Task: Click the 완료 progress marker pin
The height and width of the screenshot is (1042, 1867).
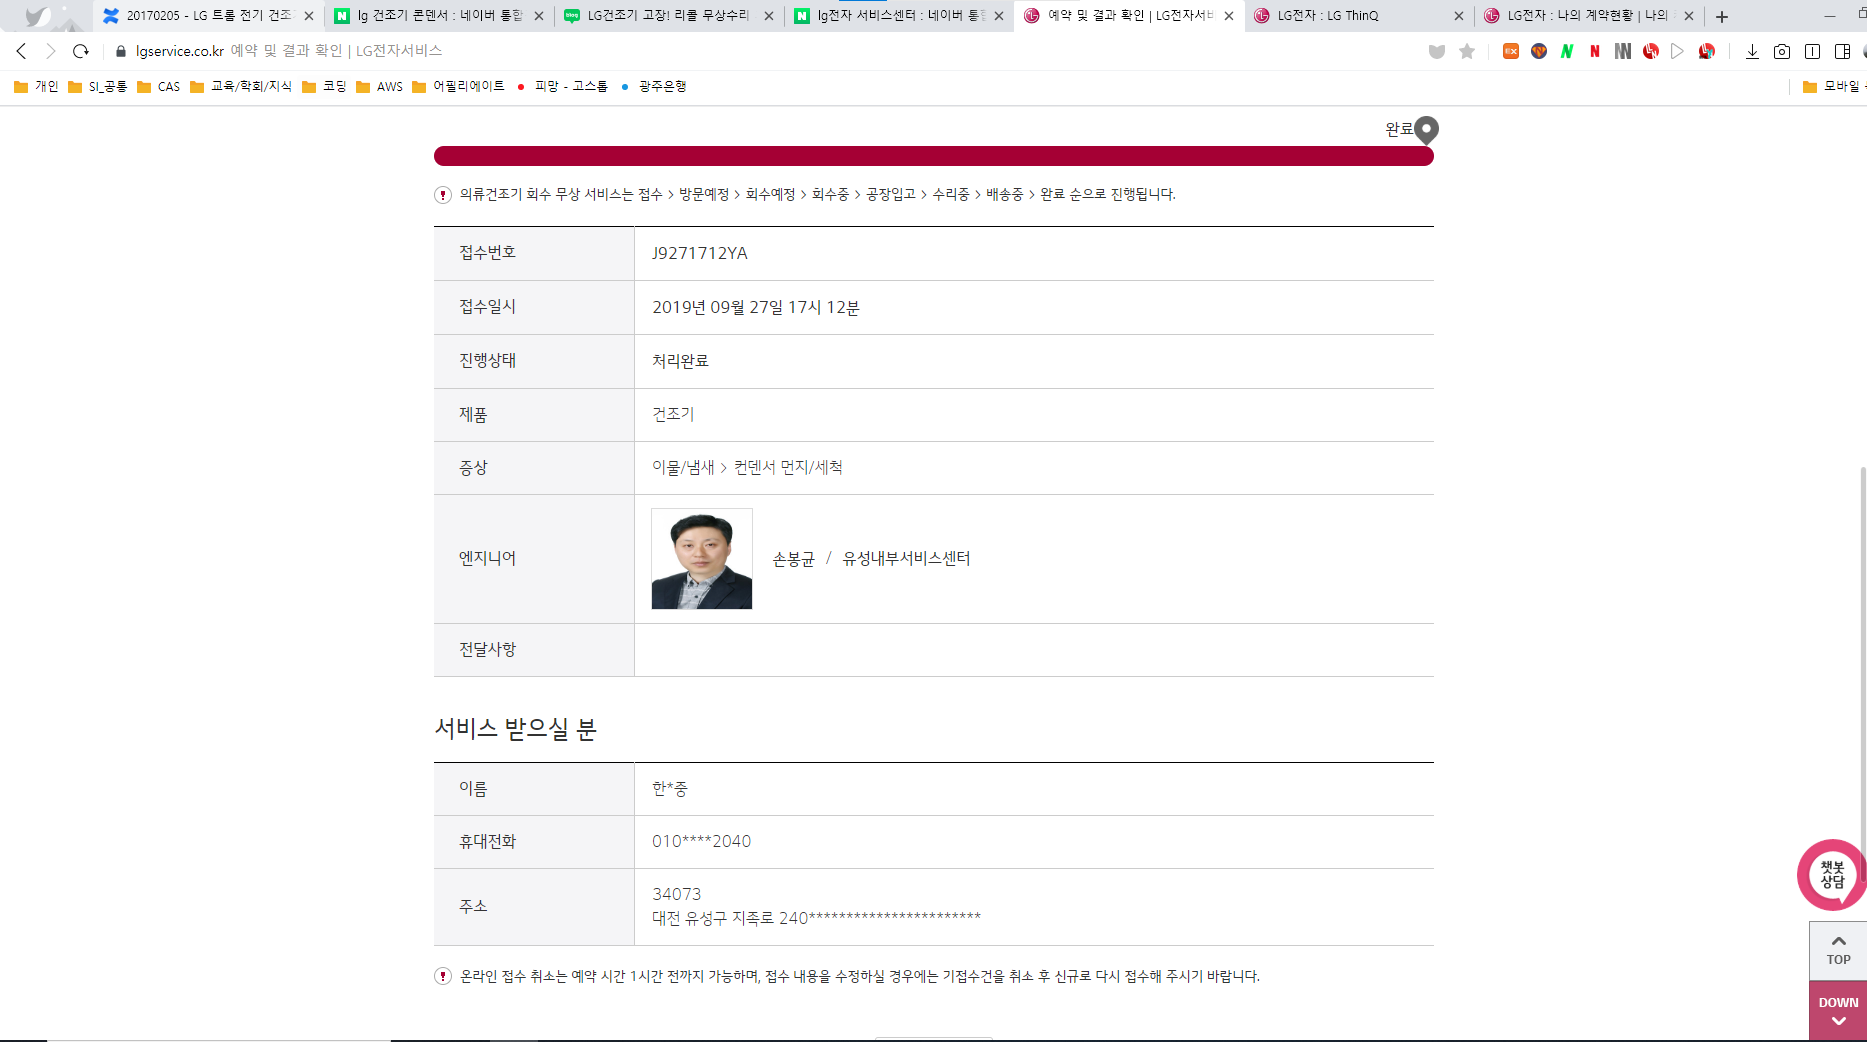Action: [x=1427, y=129]
